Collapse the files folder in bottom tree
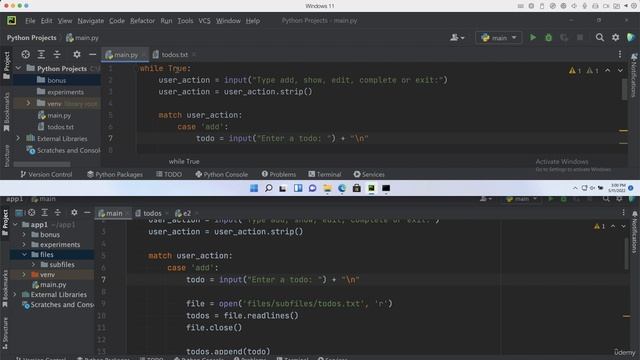This screenshot has width=640, height=360. (x=24, y=254)
